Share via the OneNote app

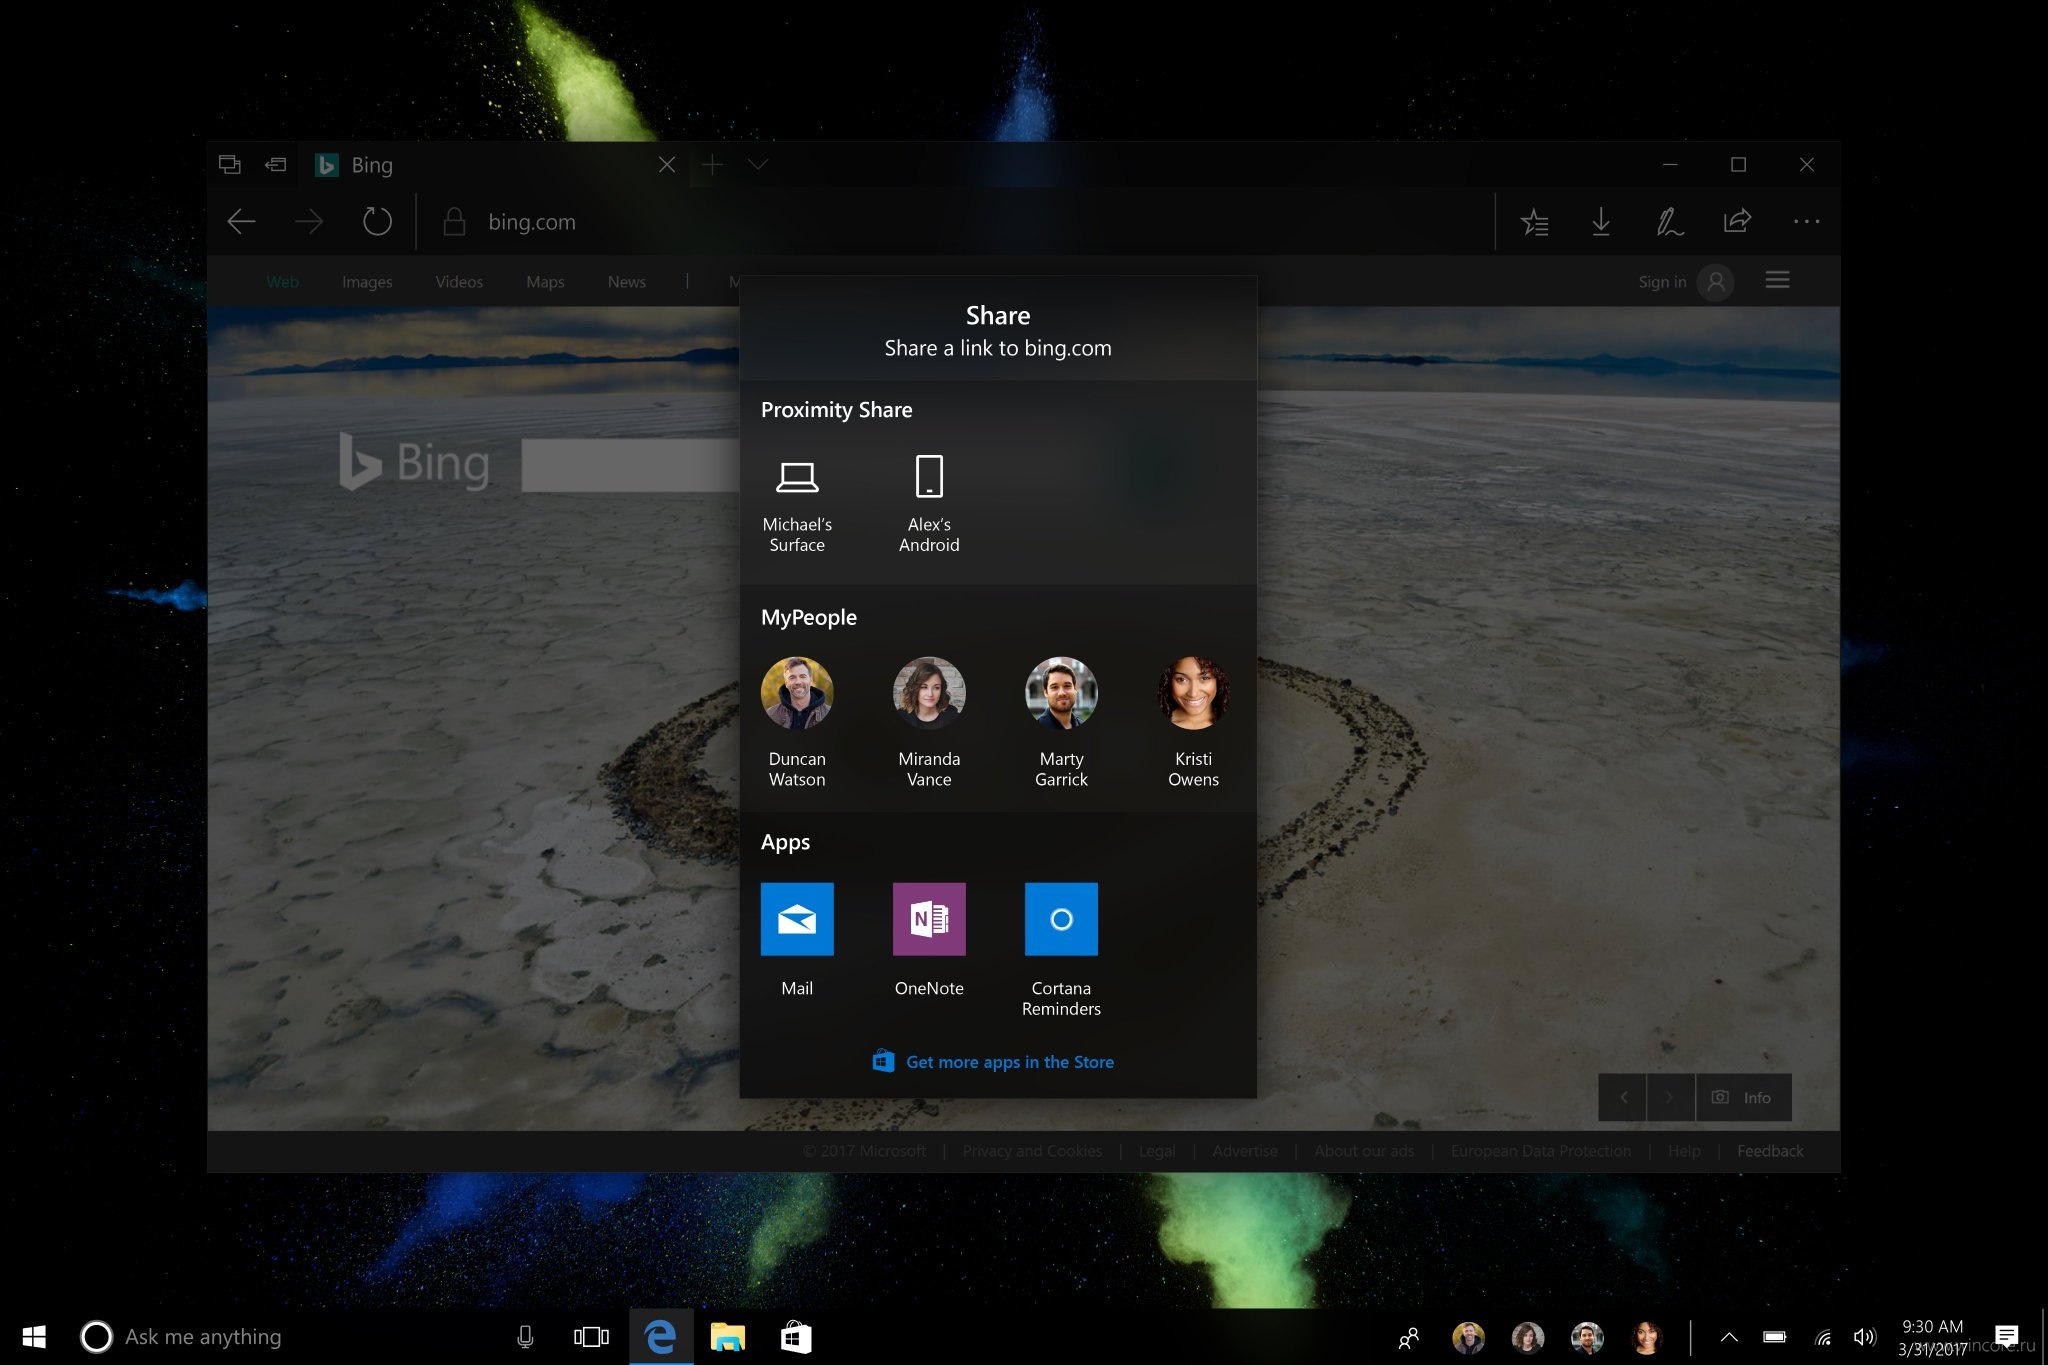pyautogui.click(x=929, y=940)
